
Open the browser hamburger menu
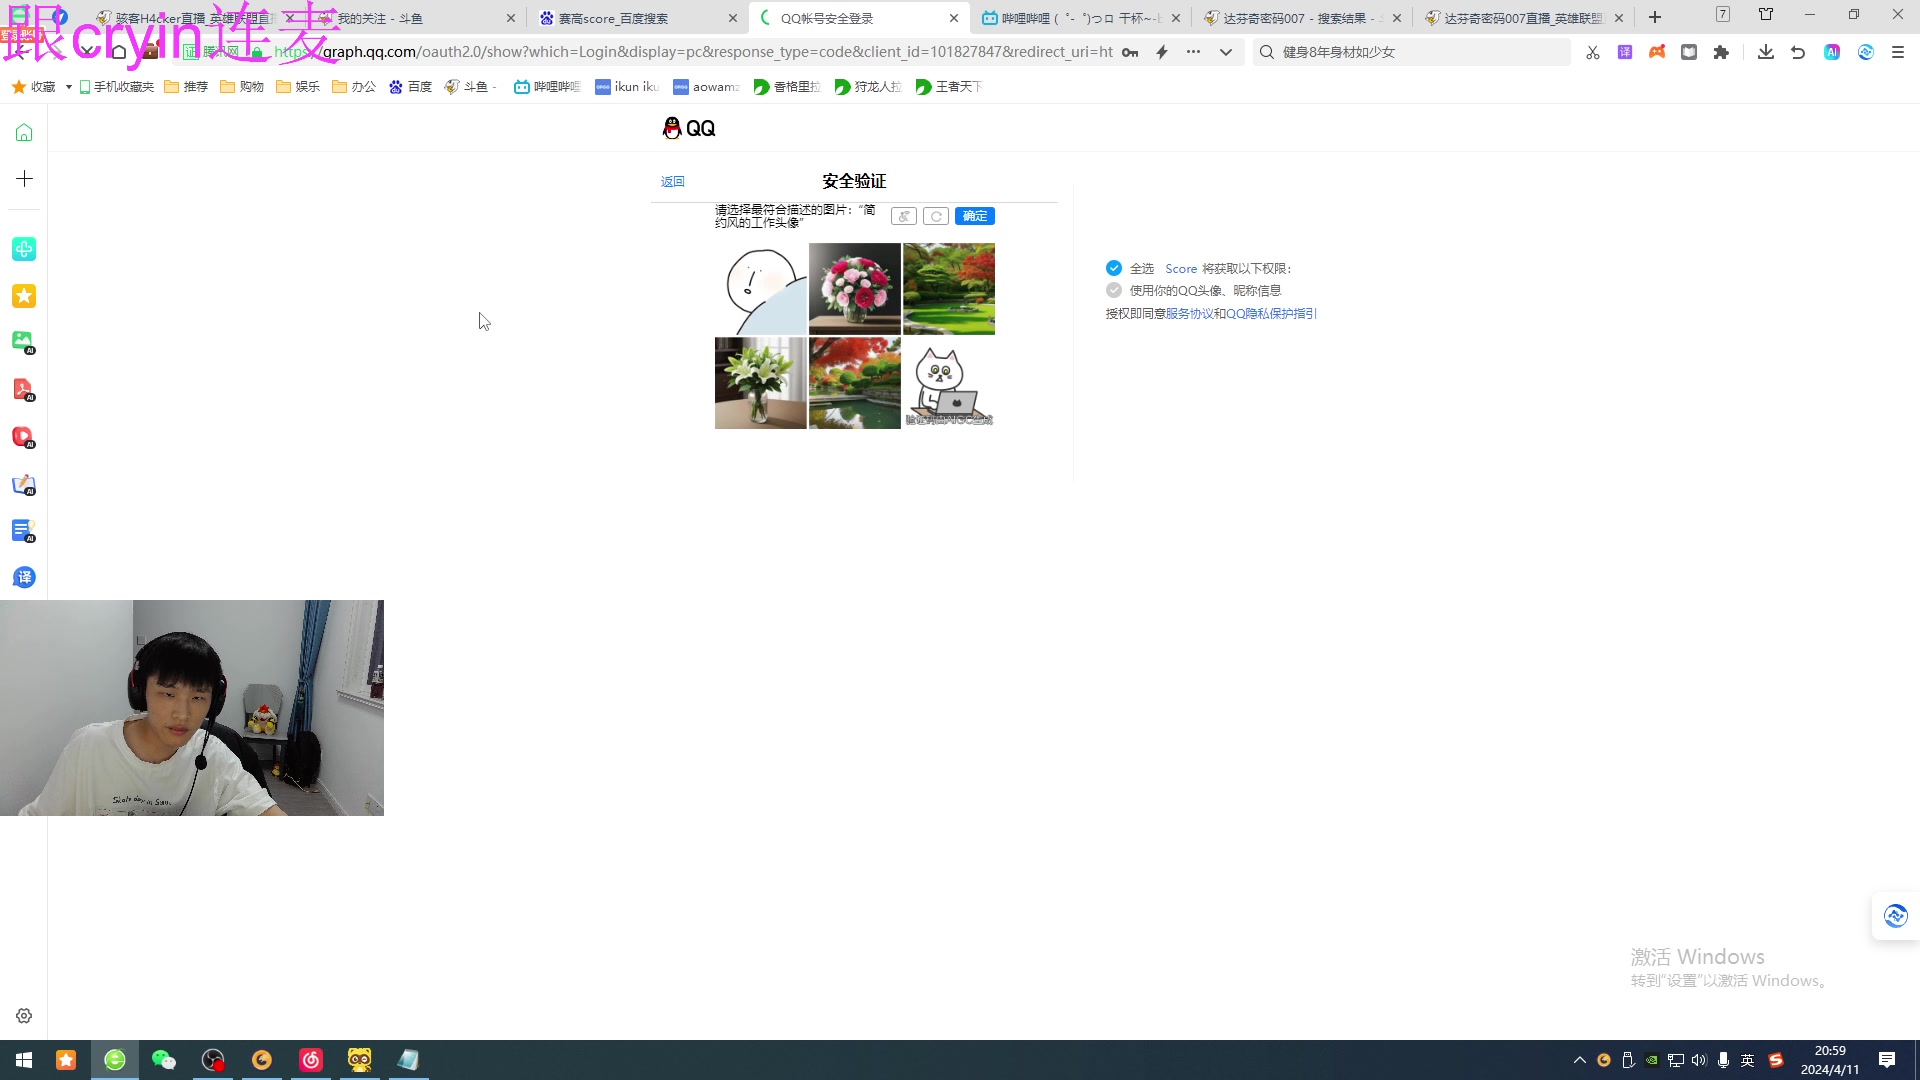click(x=1898, y=52)
